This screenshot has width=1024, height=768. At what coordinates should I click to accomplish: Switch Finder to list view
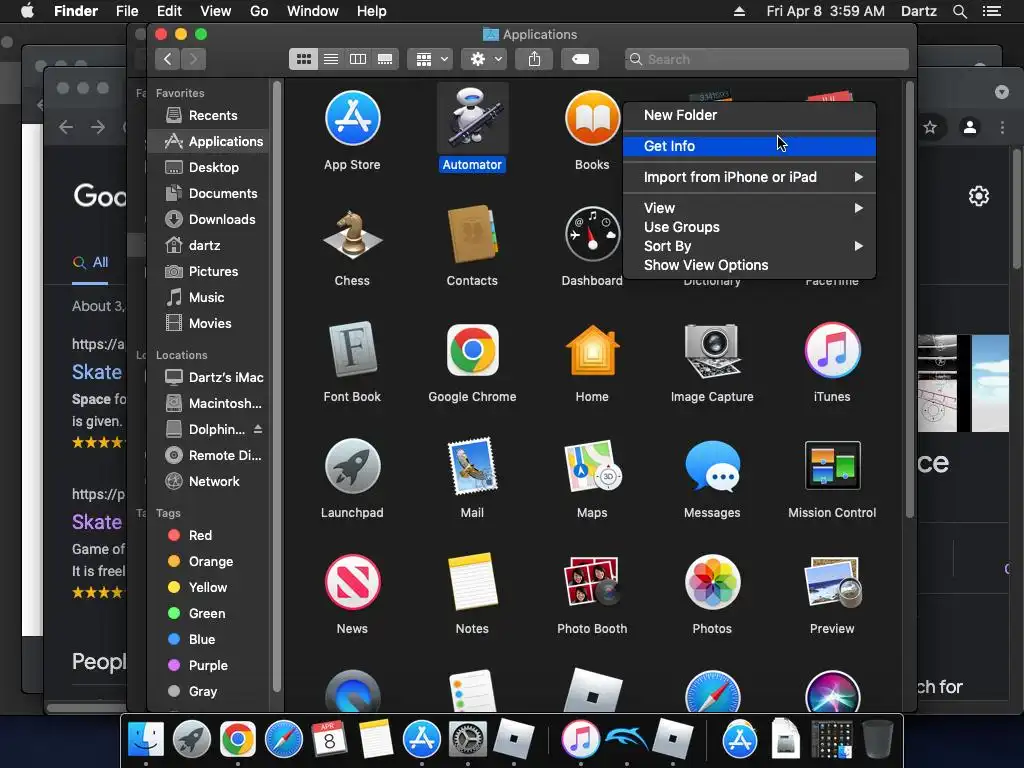point(331,59)
